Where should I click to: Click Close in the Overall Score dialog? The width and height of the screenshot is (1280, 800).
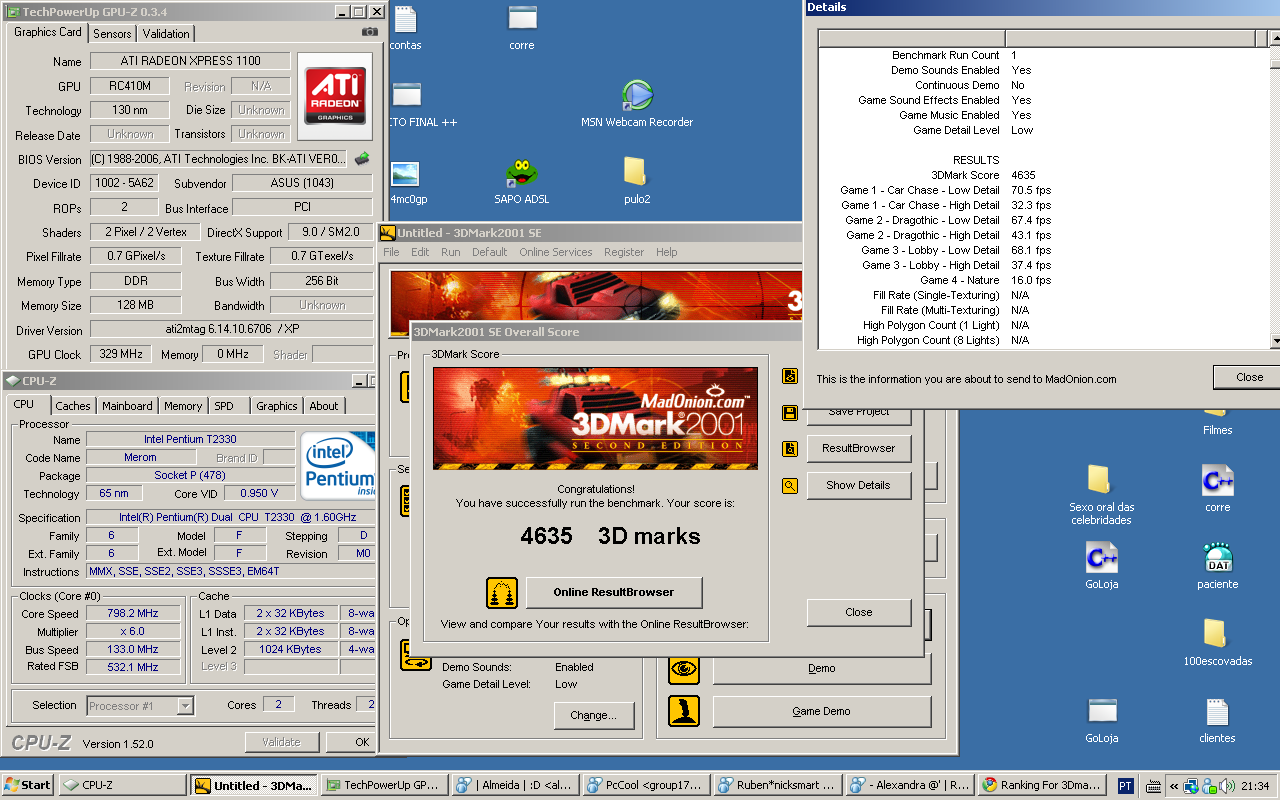(858, 612)
